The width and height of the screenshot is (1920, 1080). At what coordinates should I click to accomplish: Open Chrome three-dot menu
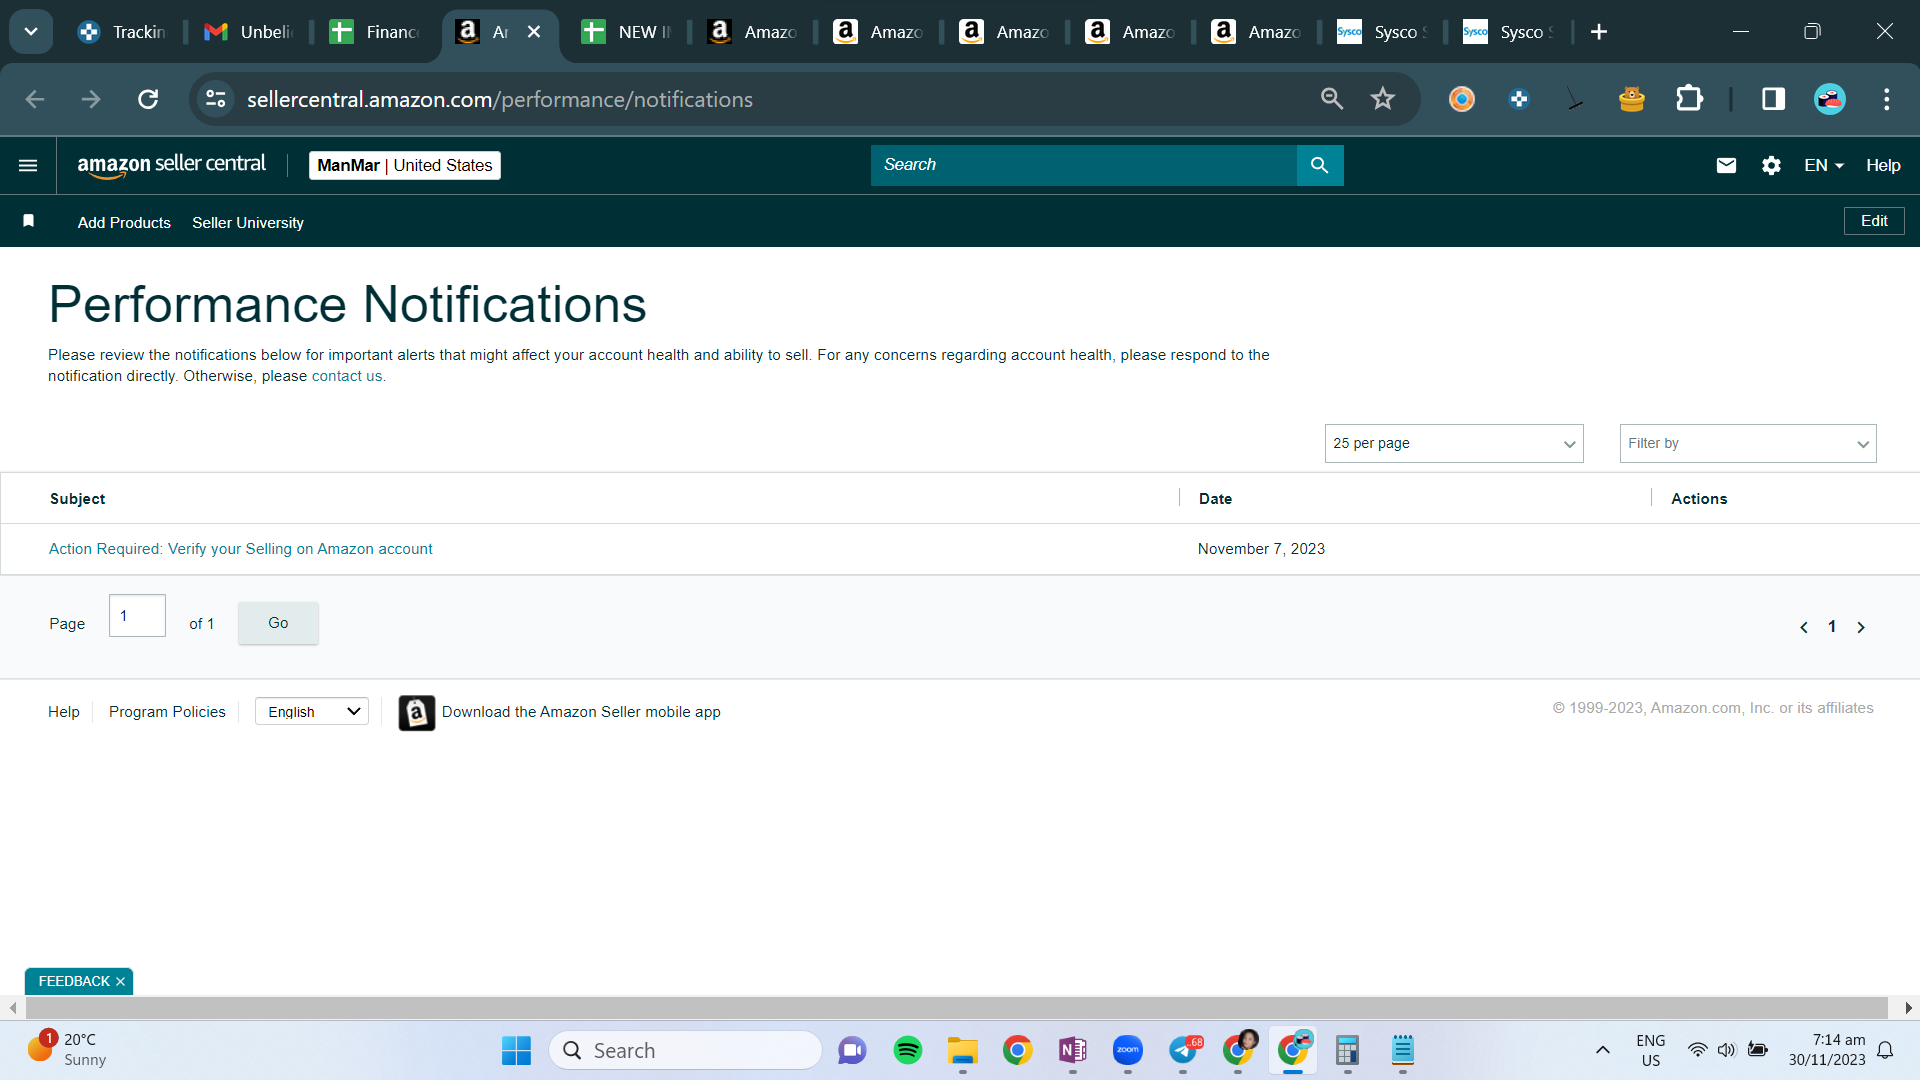[1887, 99]
